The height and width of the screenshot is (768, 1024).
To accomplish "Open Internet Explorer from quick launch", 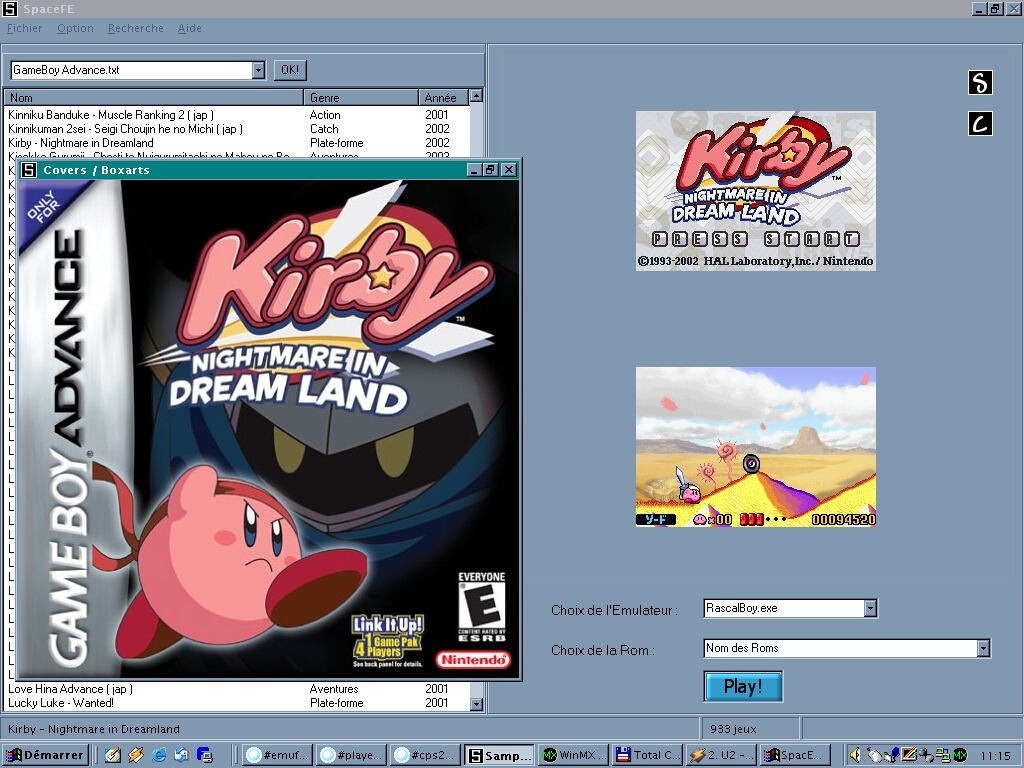I will click(x=159, y=755).
